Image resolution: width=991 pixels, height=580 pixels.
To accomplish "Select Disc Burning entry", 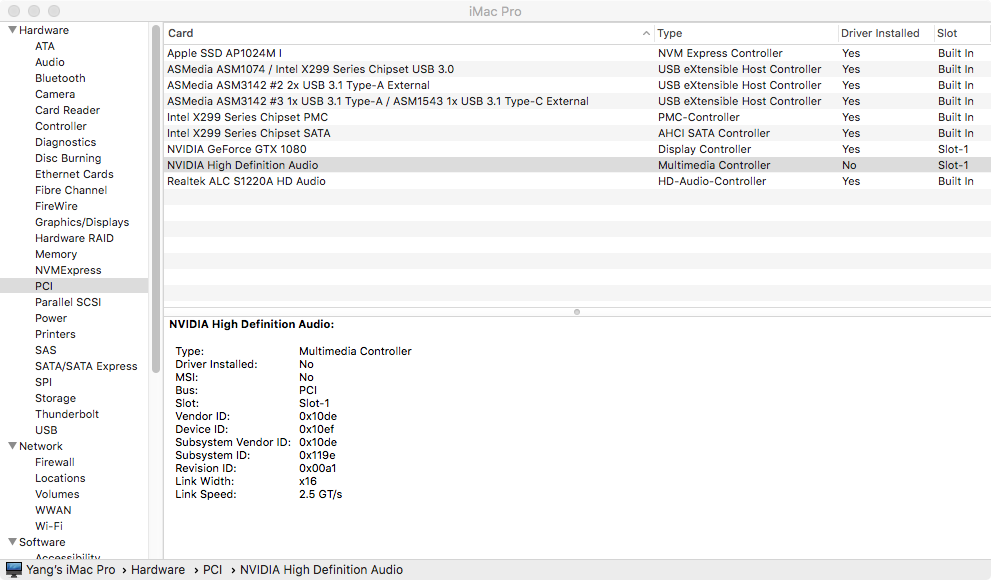I will tap(68, 158).
